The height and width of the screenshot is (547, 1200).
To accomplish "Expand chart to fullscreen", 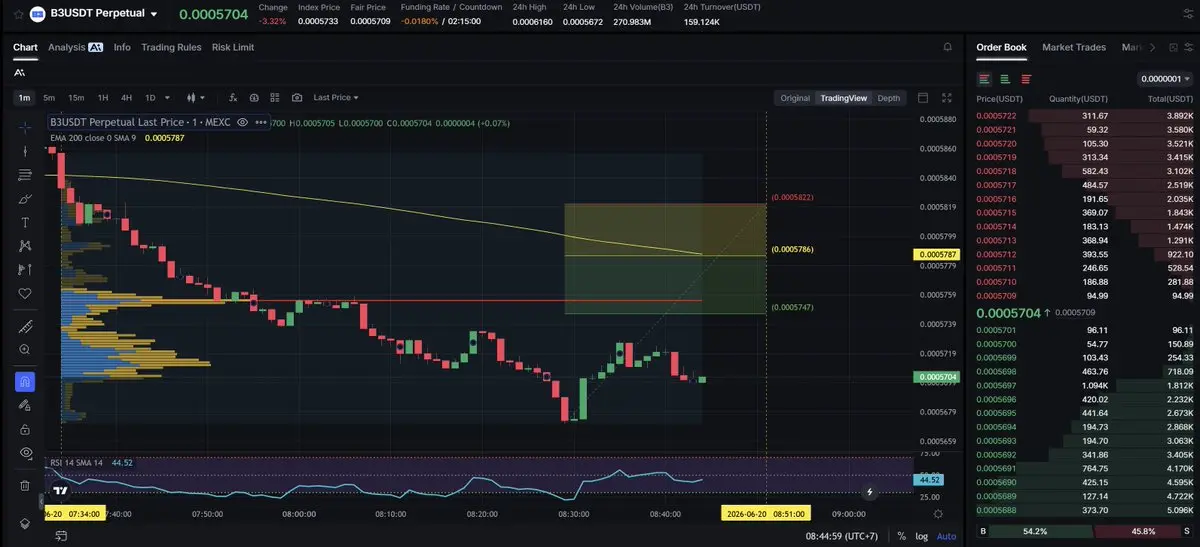I will pos(947,98).
